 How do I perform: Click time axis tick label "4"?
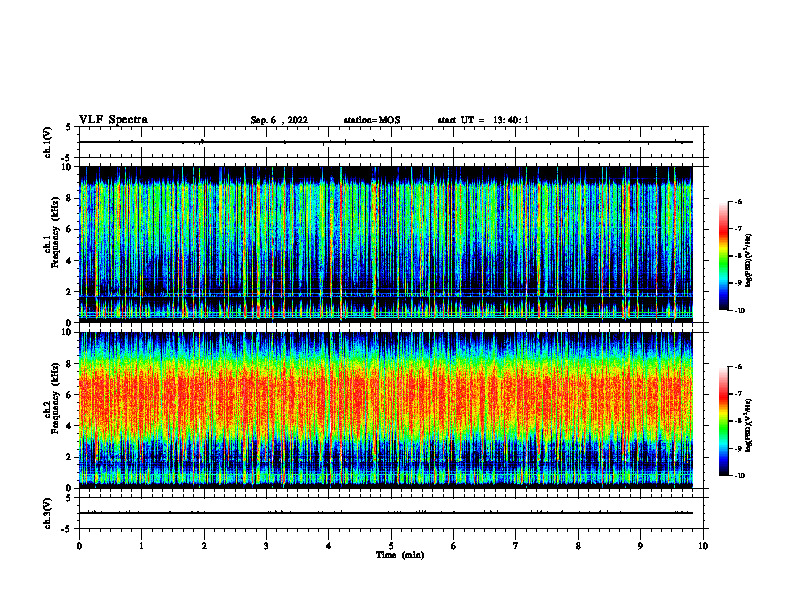329,546
